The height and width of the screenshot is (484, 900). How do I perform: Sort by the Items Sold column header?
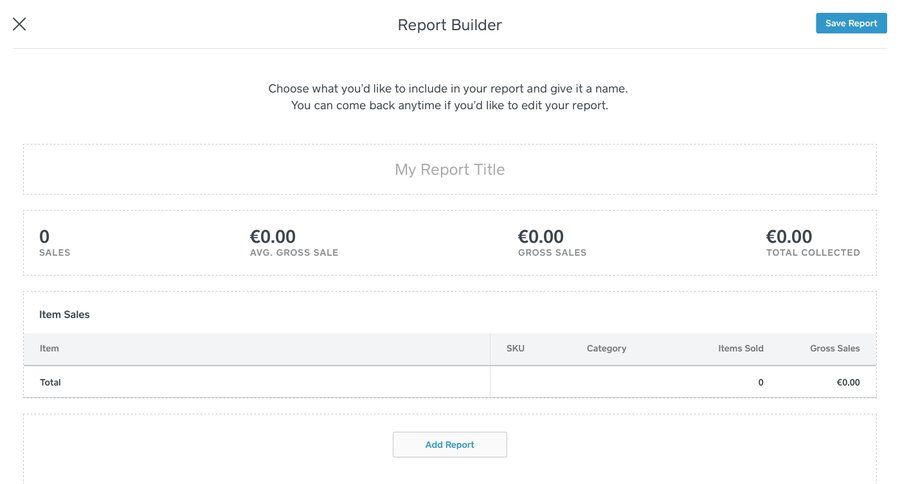point(740,349)
